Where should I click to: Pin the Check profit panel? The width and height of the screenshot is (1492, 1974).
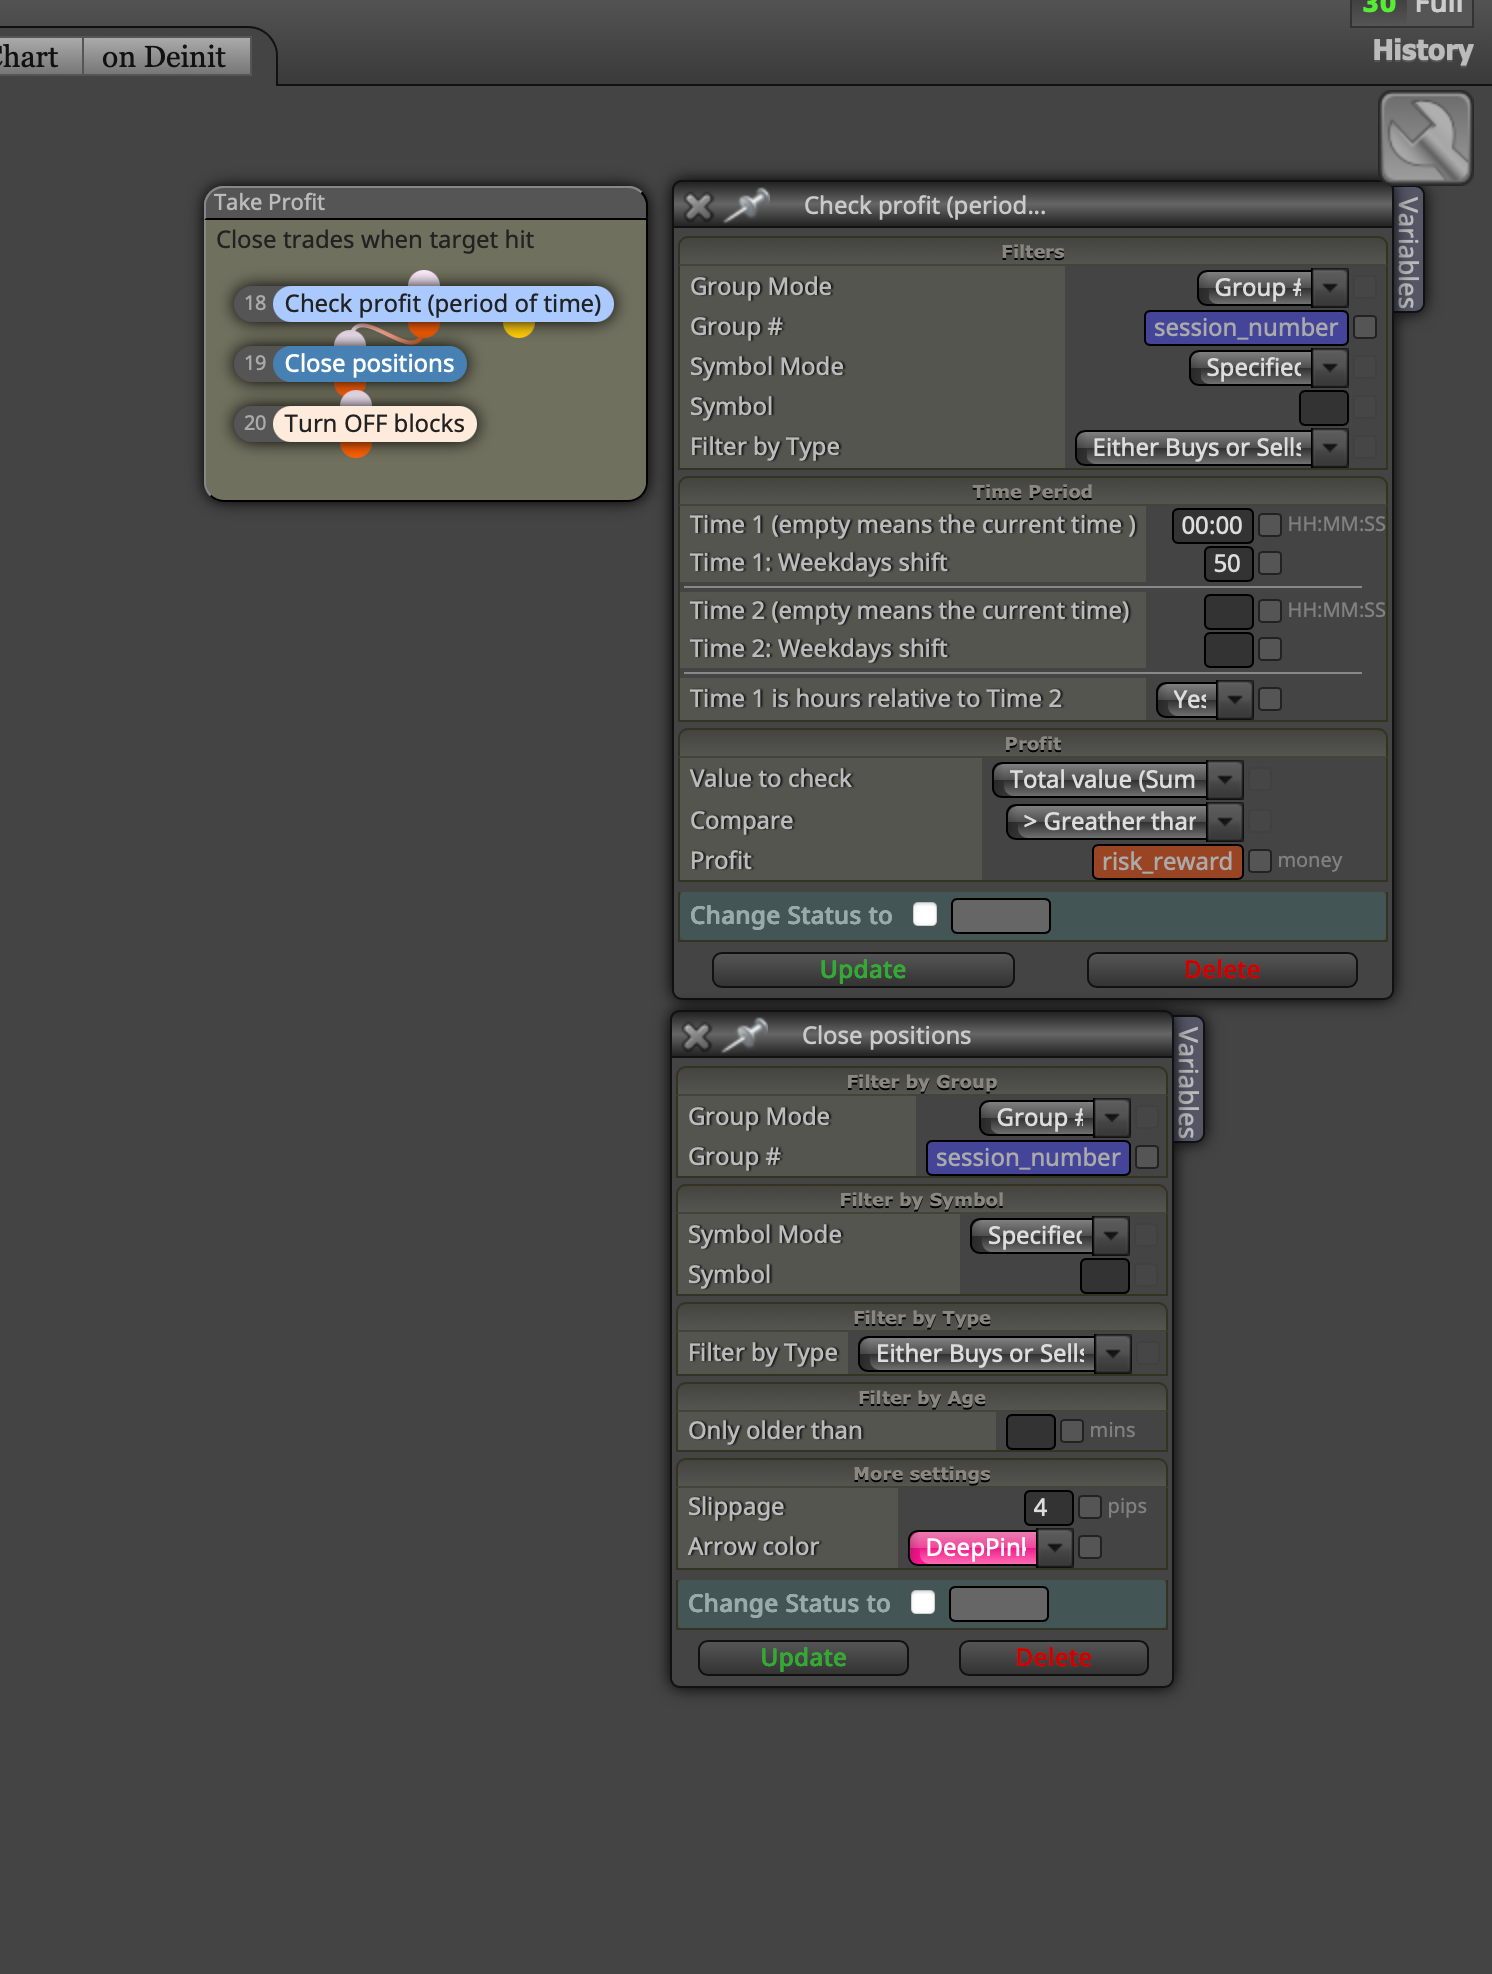click(747, 205)
